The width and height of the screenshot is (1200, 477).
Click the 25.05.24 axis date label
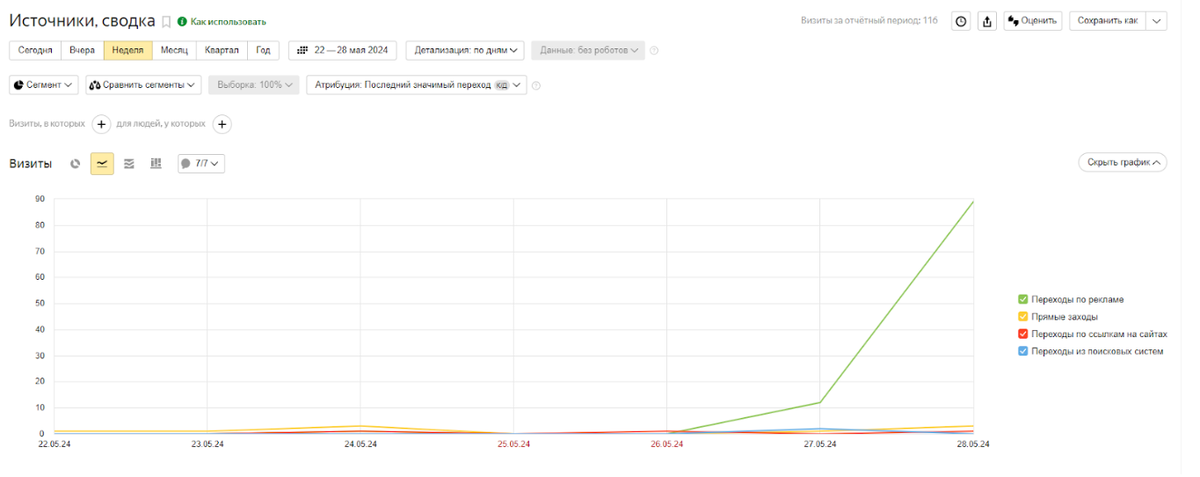(513, 444)
